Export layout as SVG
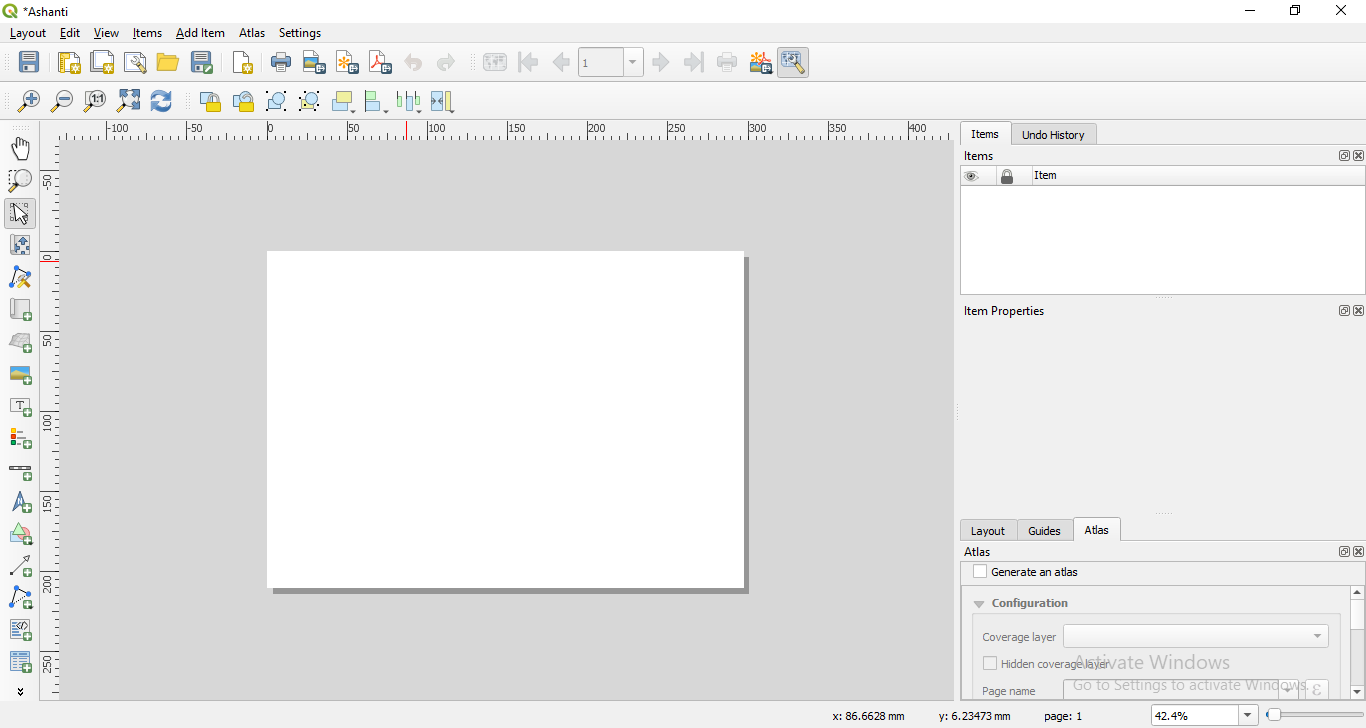 (x=347, y=62)
